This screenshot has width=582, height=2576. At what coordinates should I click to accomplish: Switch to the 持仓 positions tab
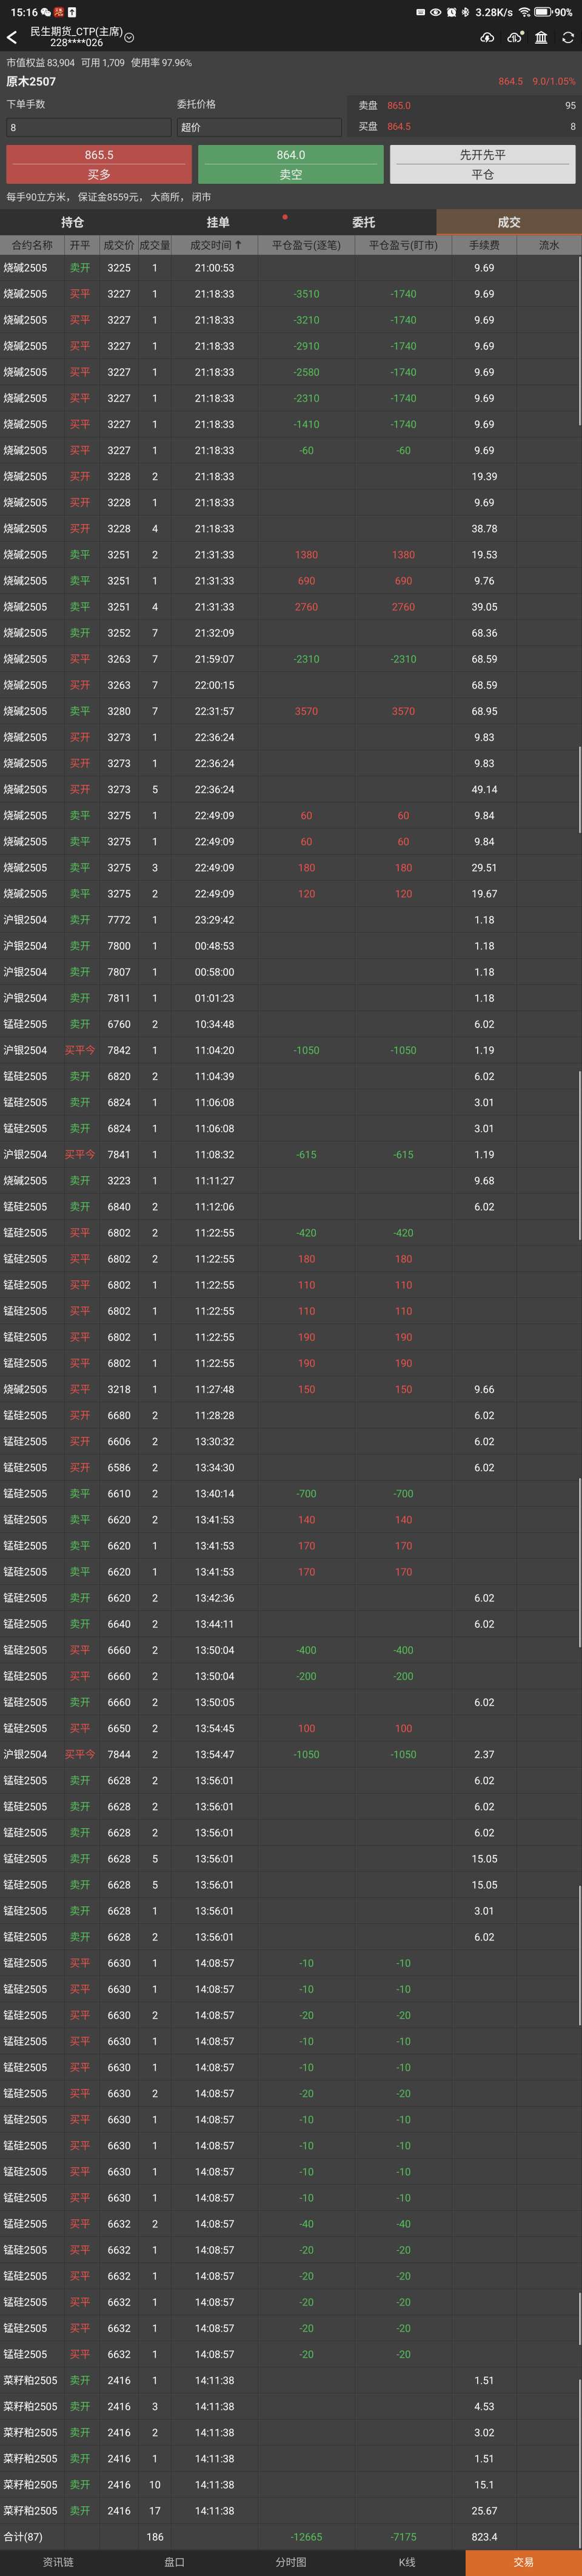(72, 222)
